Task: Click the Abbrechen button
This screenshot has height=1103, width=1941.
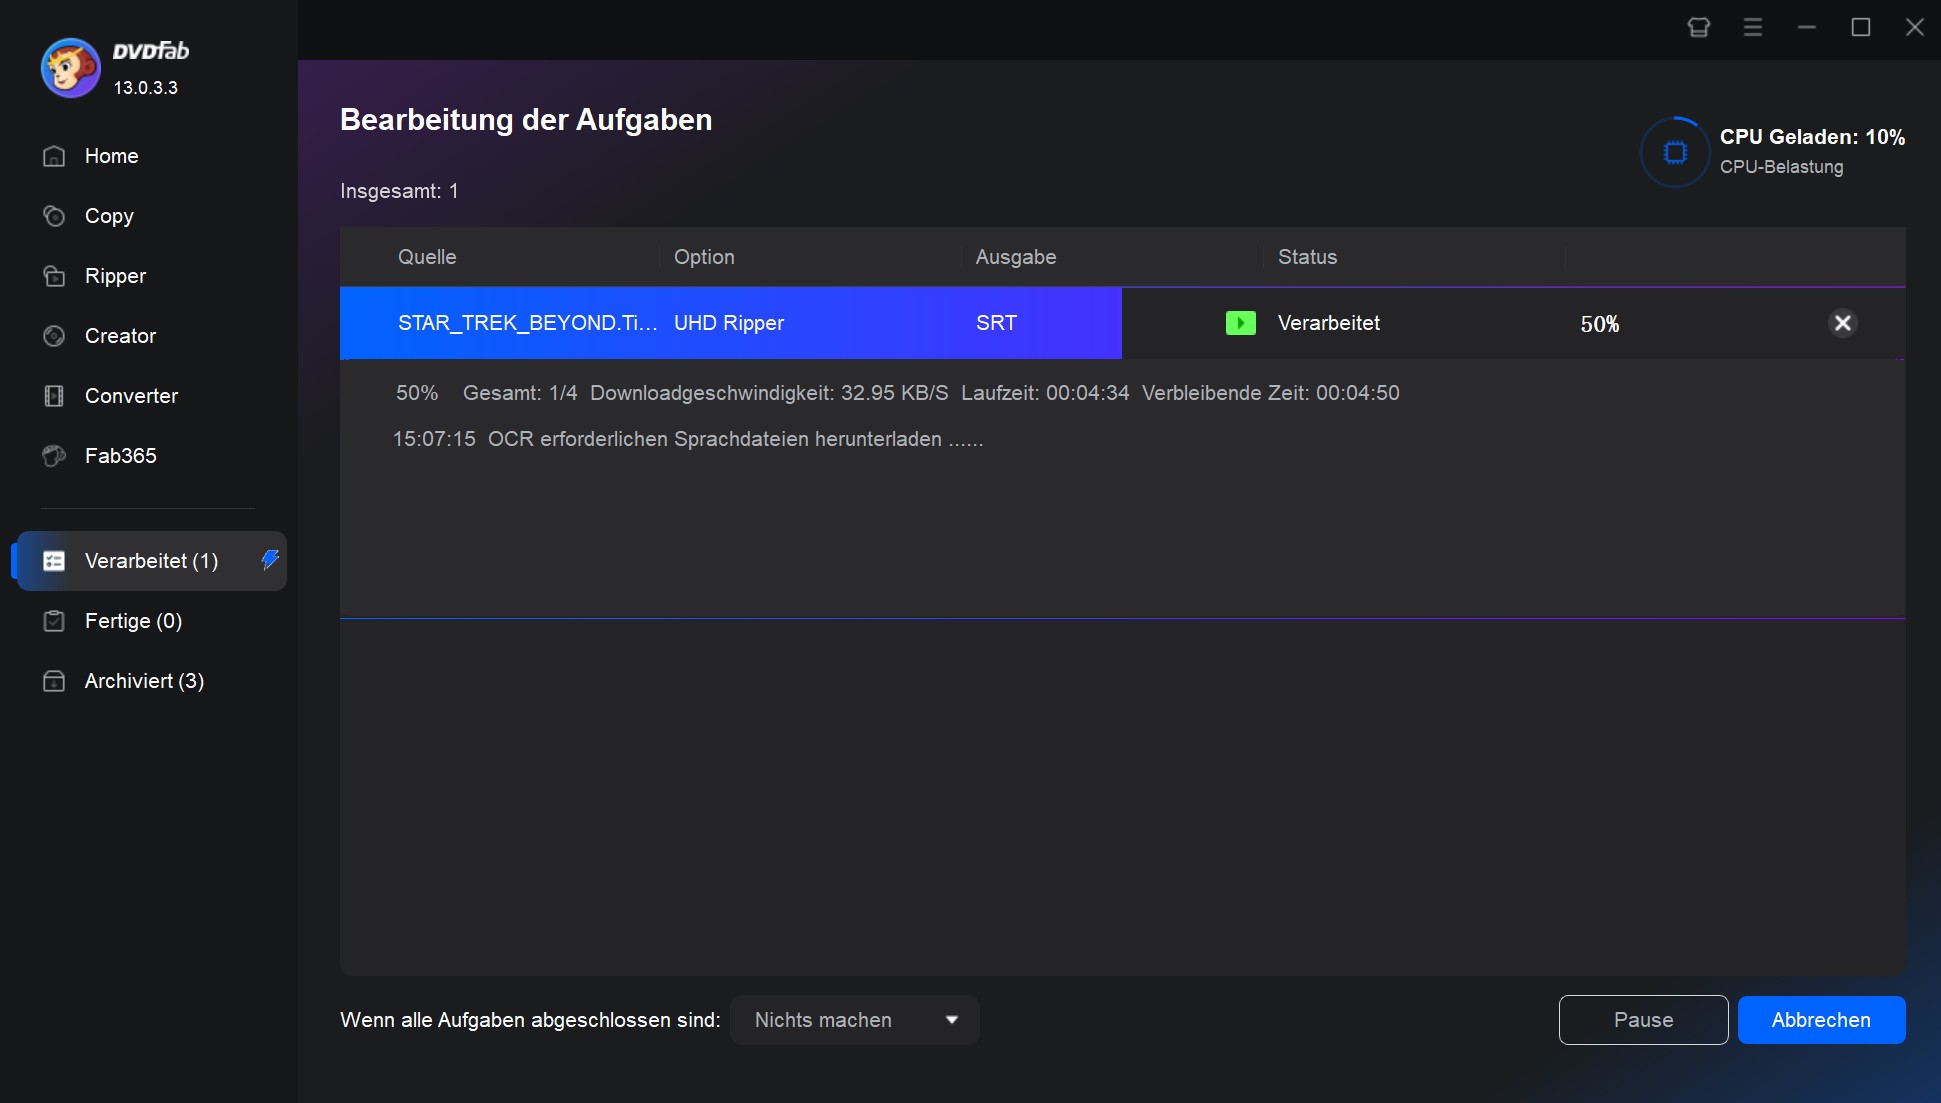Action: tap(1821, 1020)
